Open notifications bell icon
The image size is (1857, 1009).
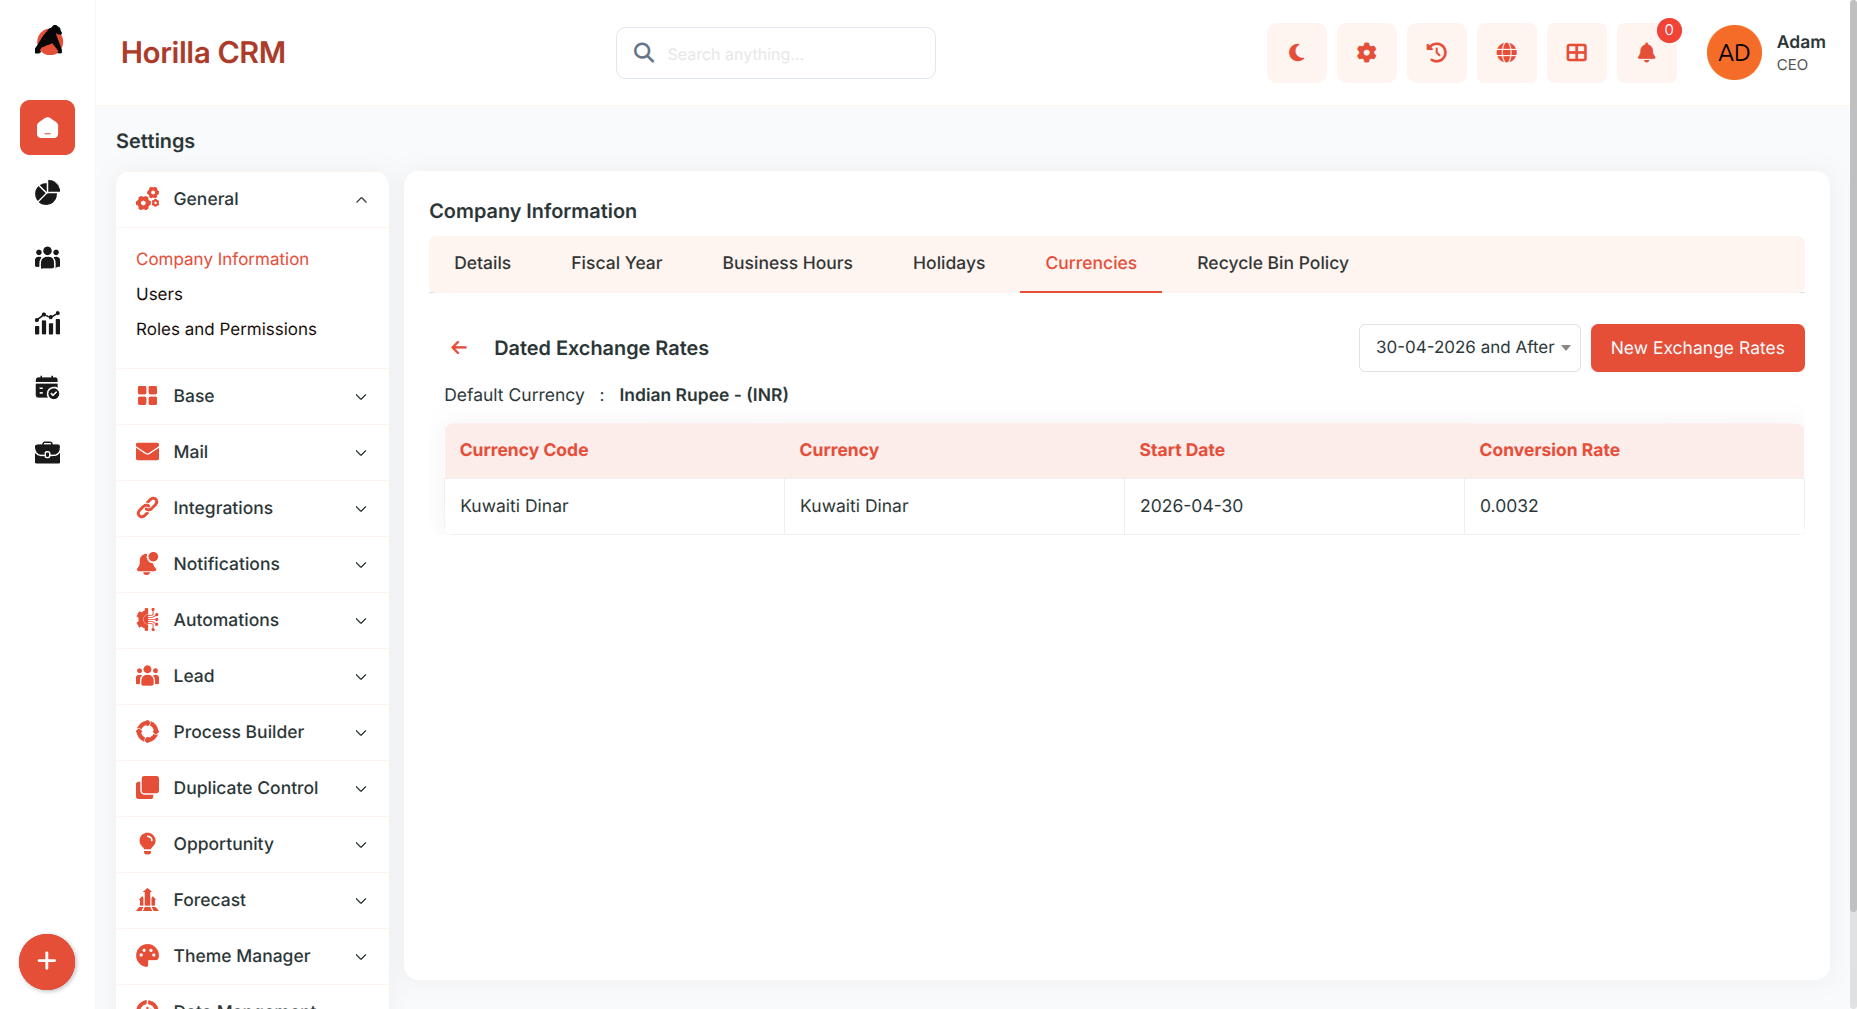pos(1647,53)
